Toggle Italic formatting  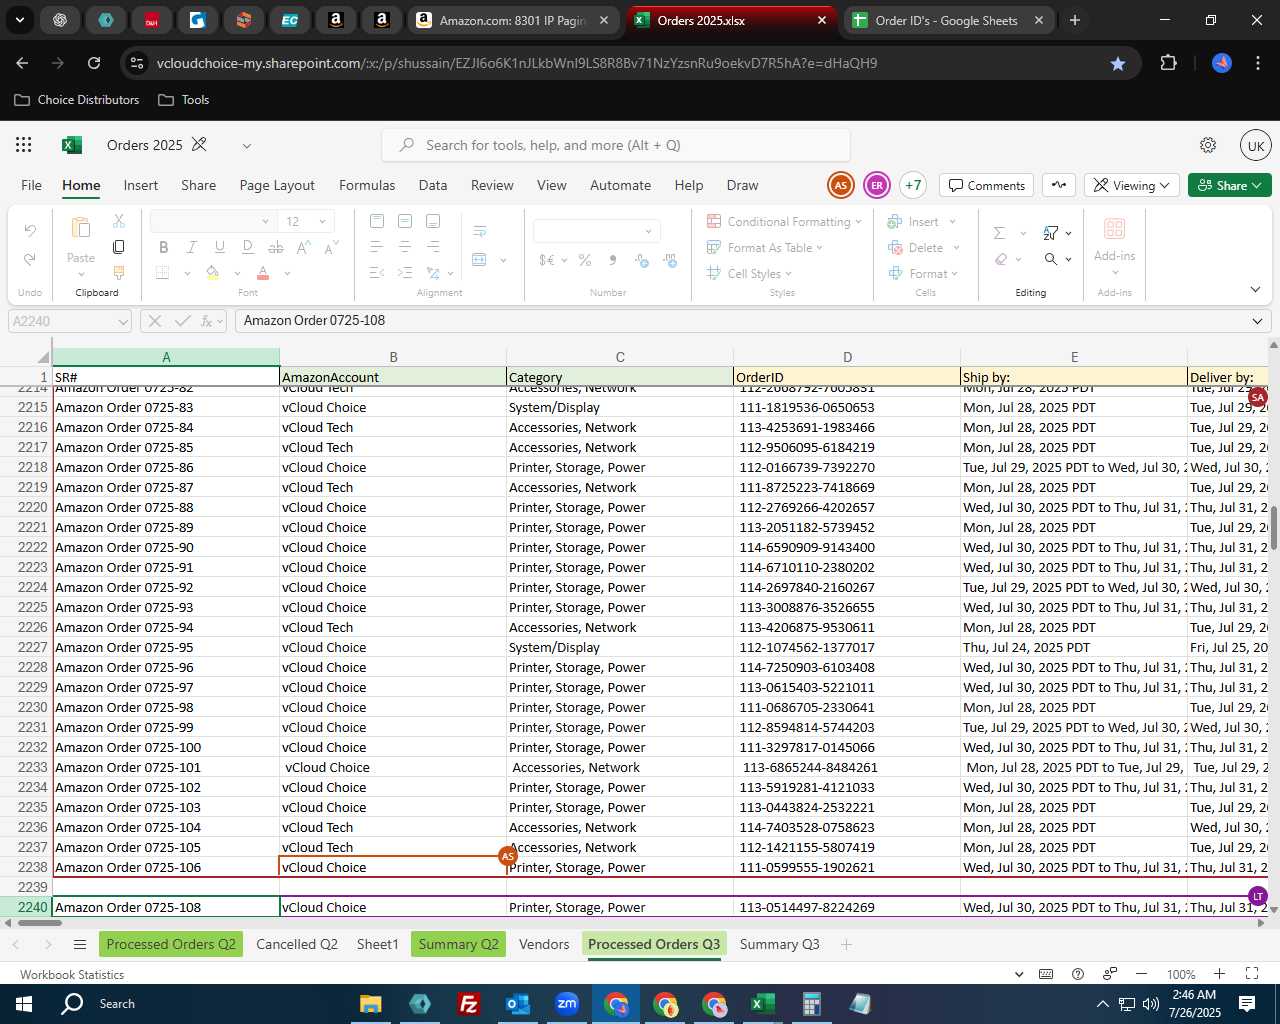coord(192,247)
